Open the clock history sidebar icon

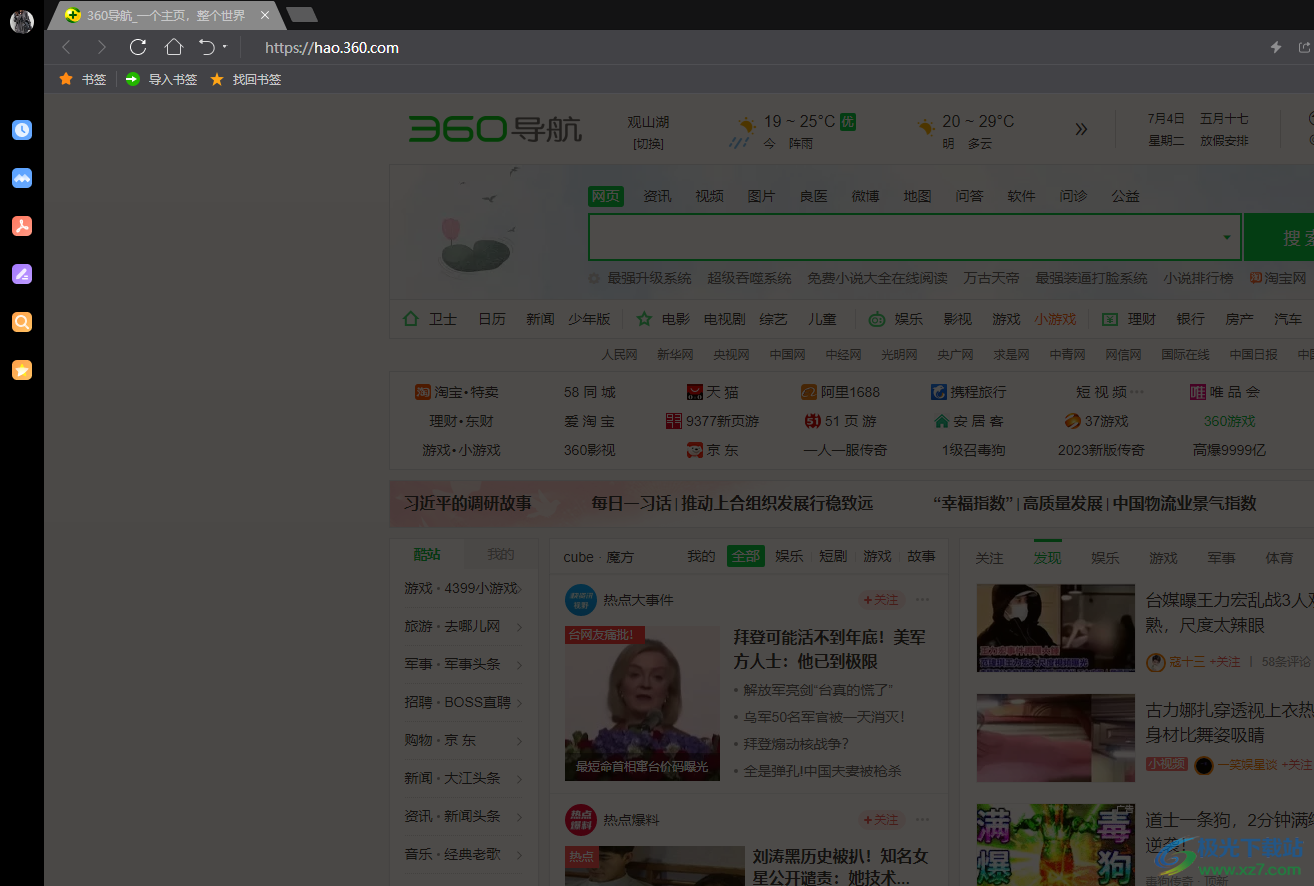(22, 130)
